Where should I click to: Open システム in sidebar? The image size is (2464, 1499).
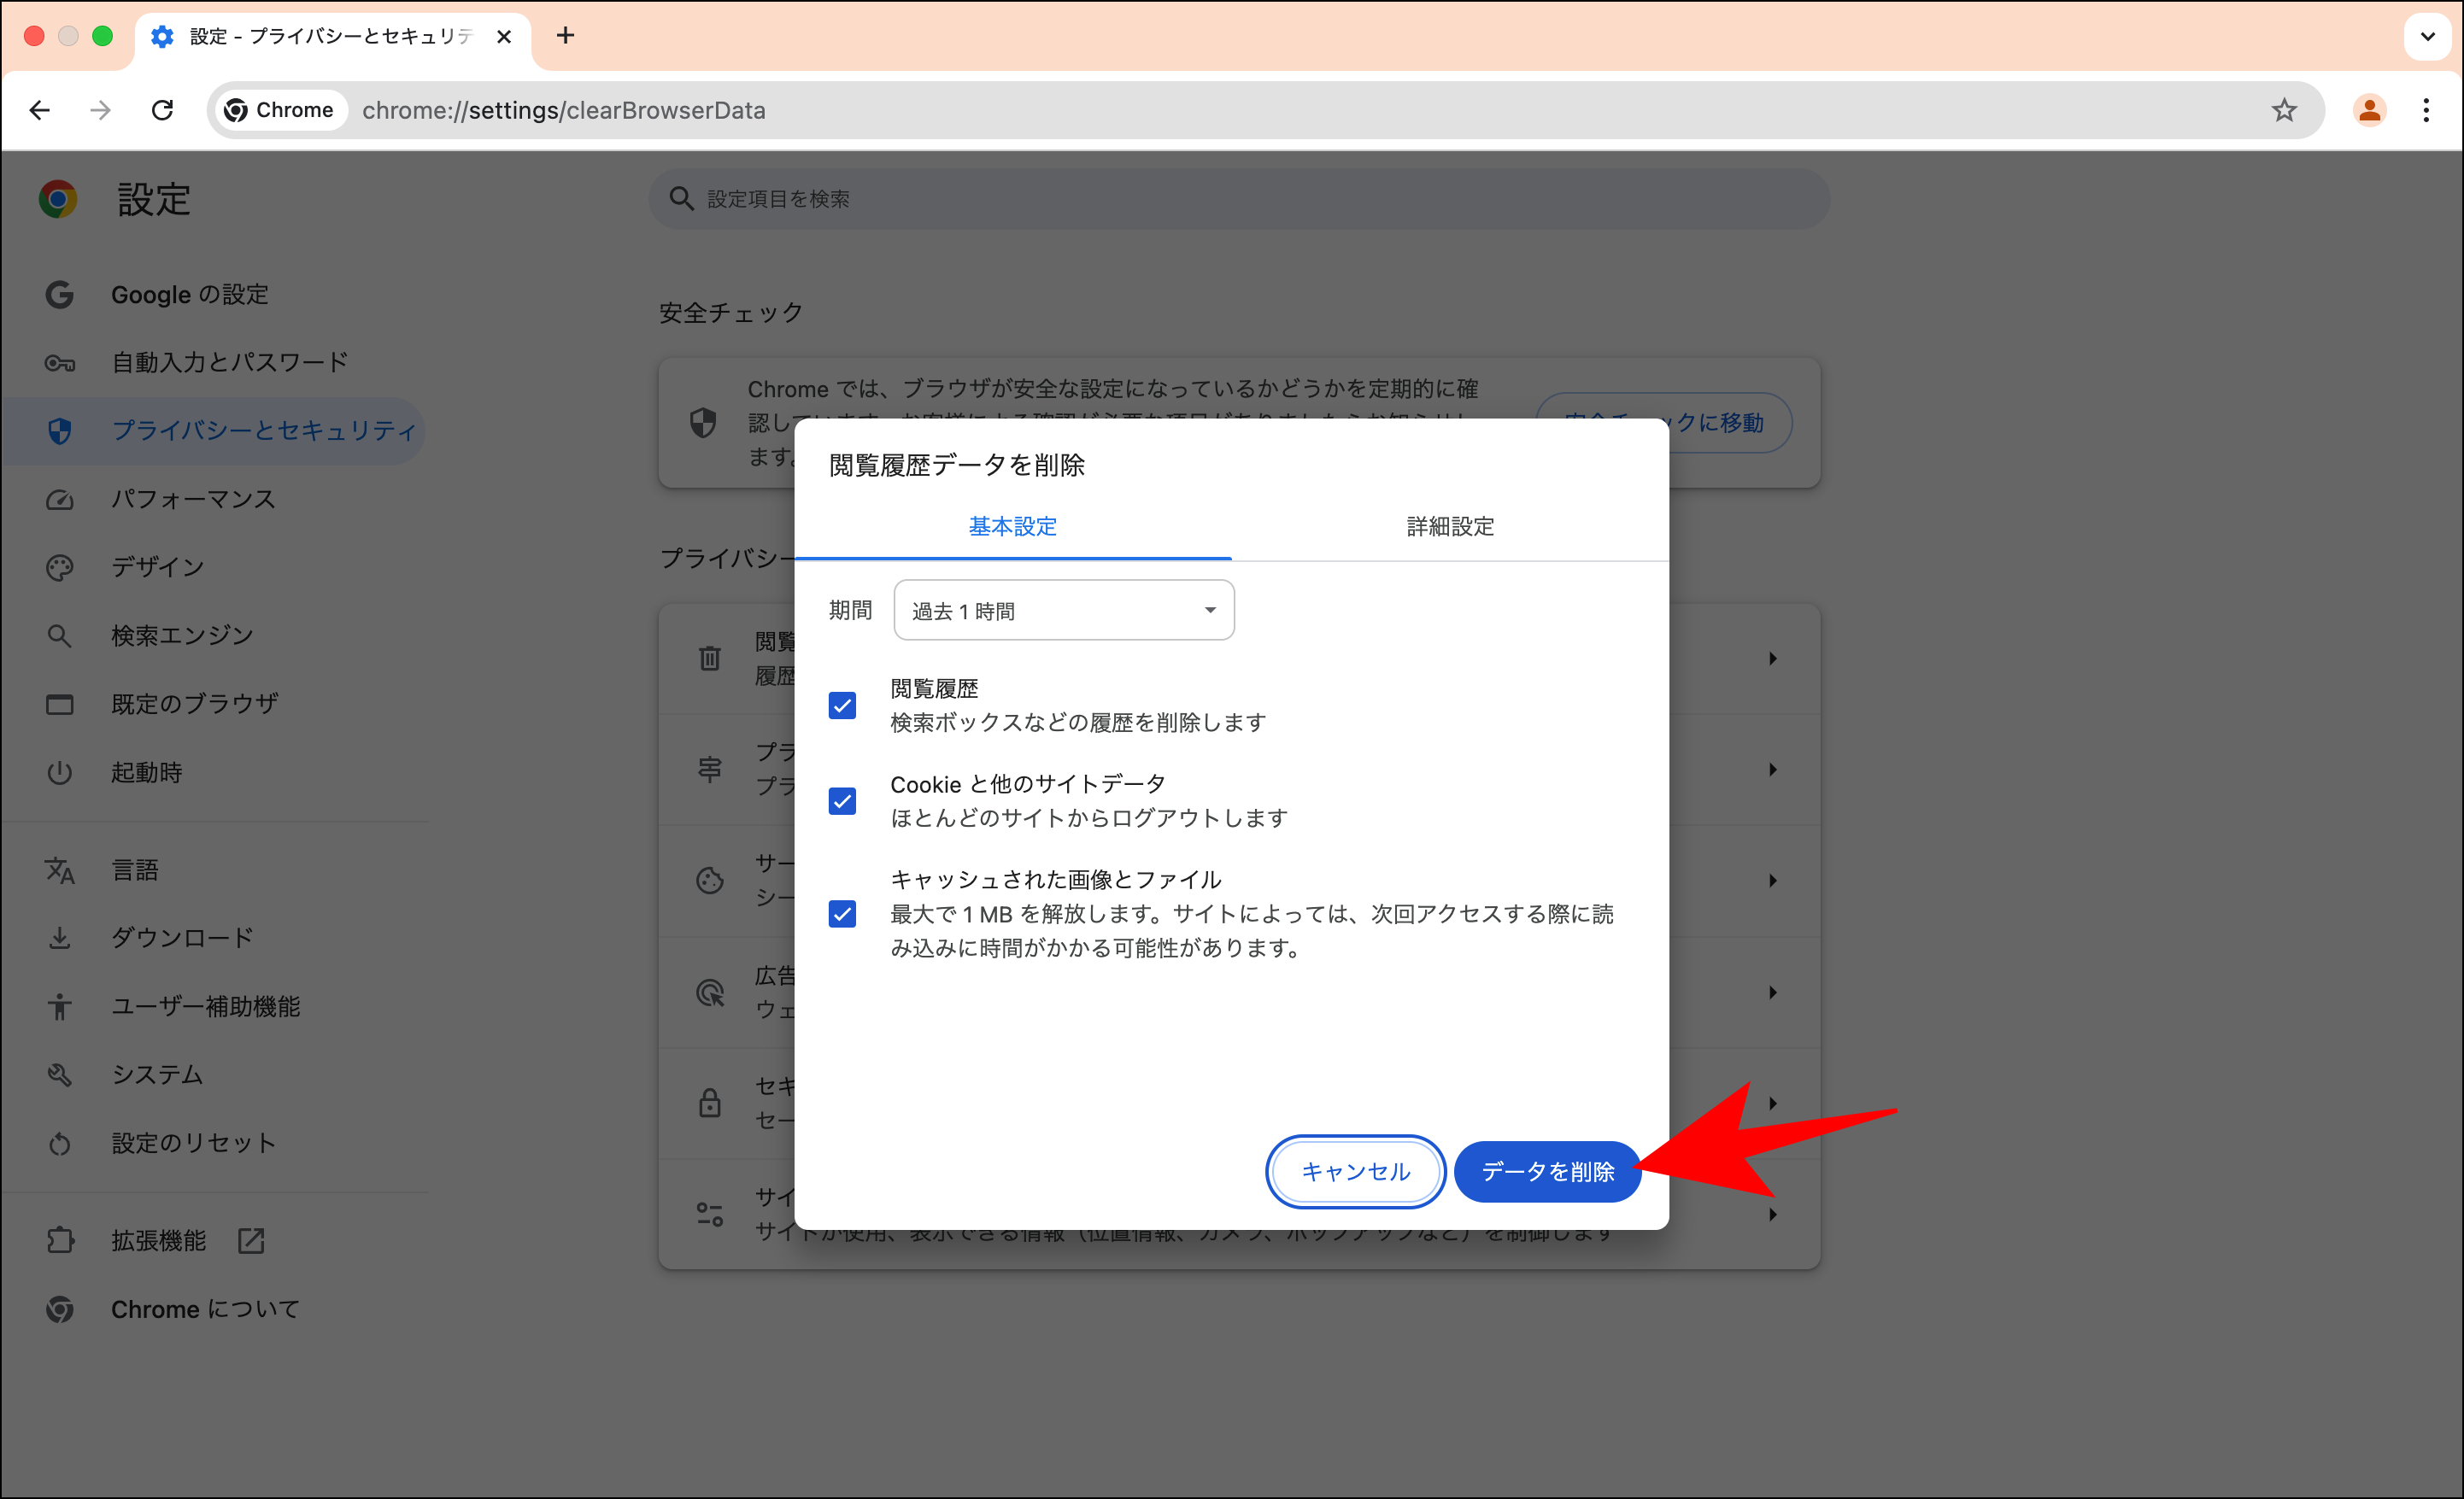pos(215,1074)
